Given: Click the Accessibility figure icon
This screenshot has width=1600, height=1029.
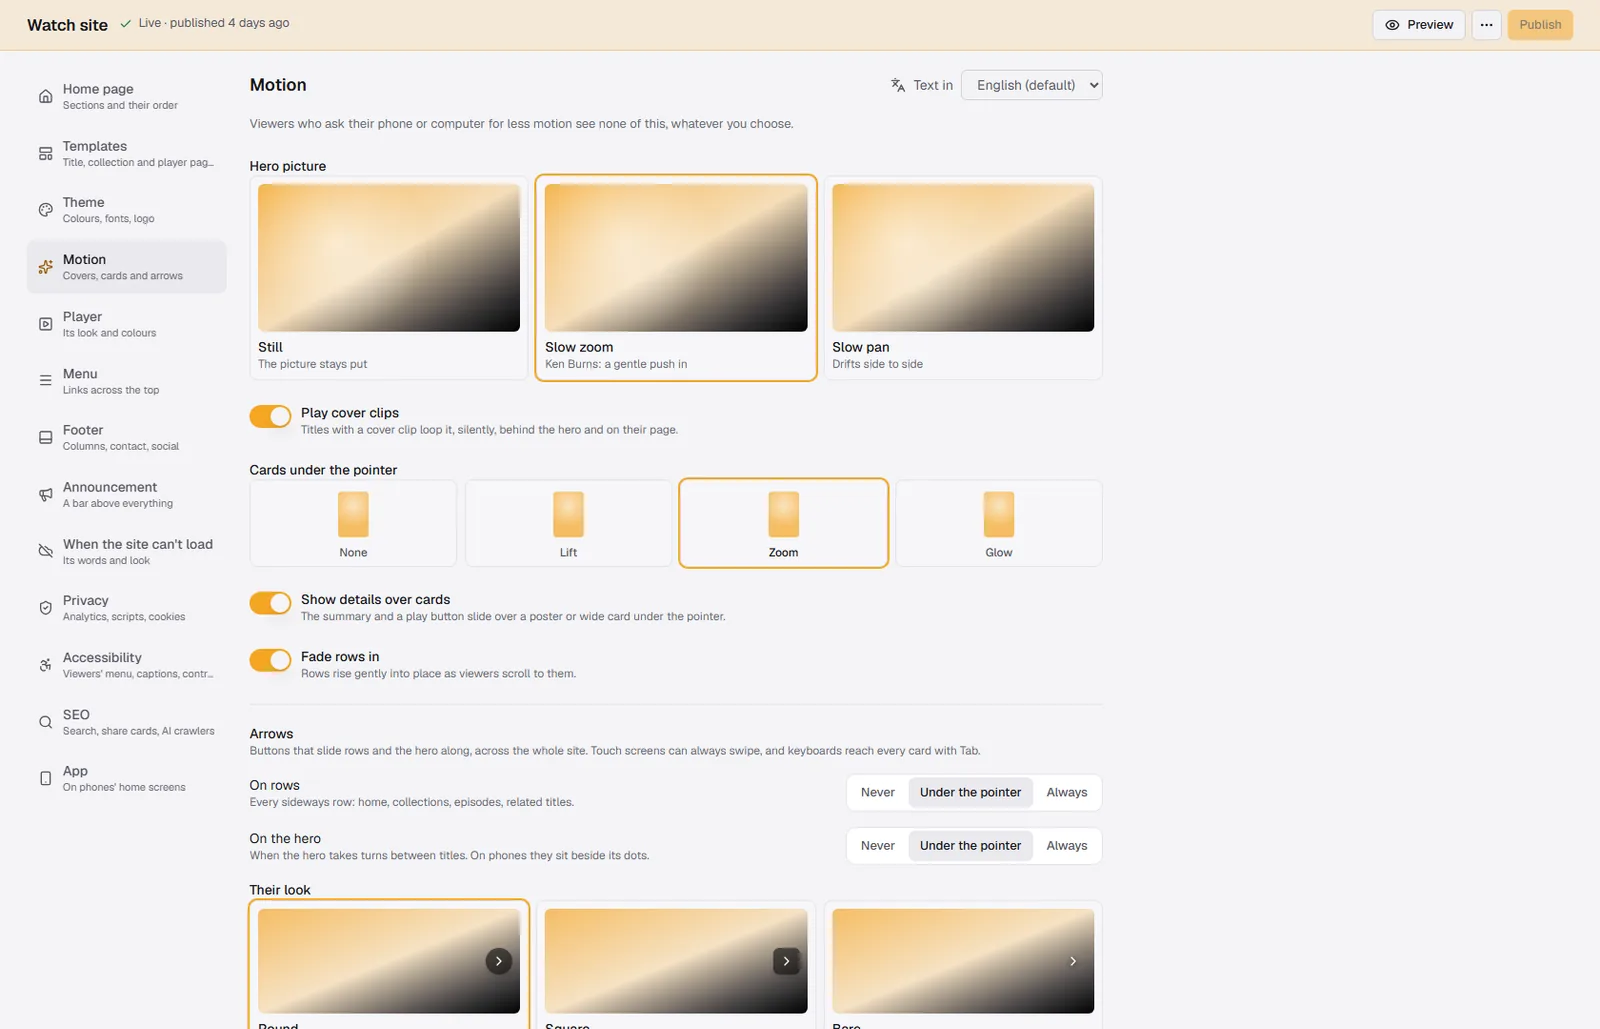Looking at the screenshot, I should coord(45,665).
